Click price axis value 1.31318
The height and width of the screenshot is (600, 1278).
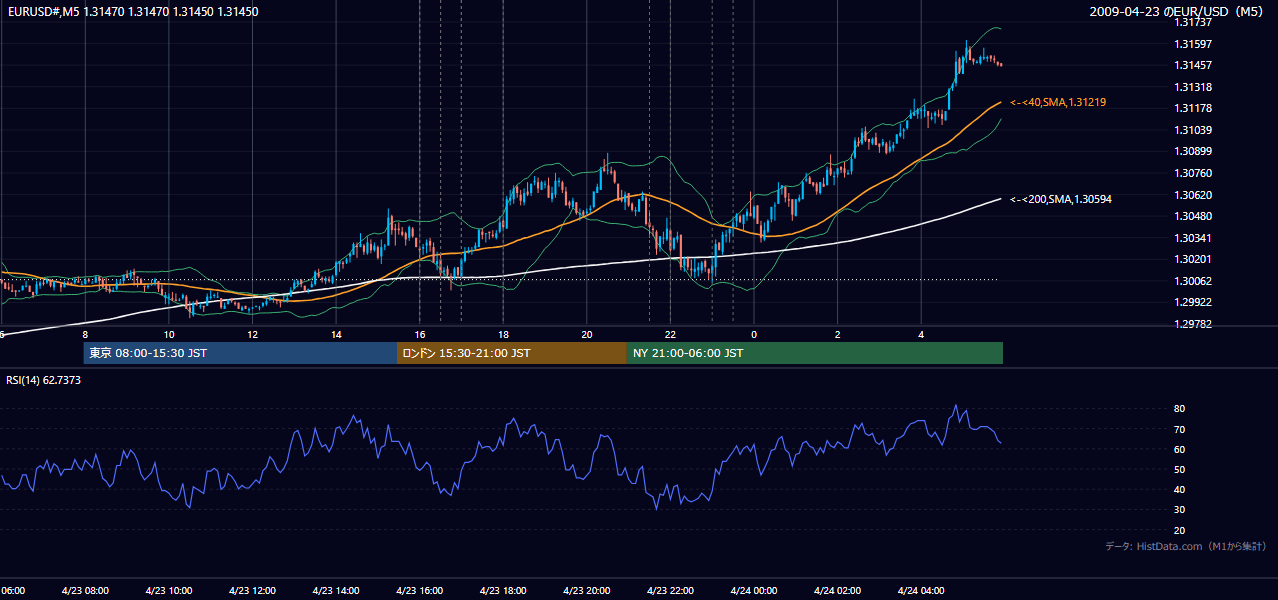[x=1195, y=87]
